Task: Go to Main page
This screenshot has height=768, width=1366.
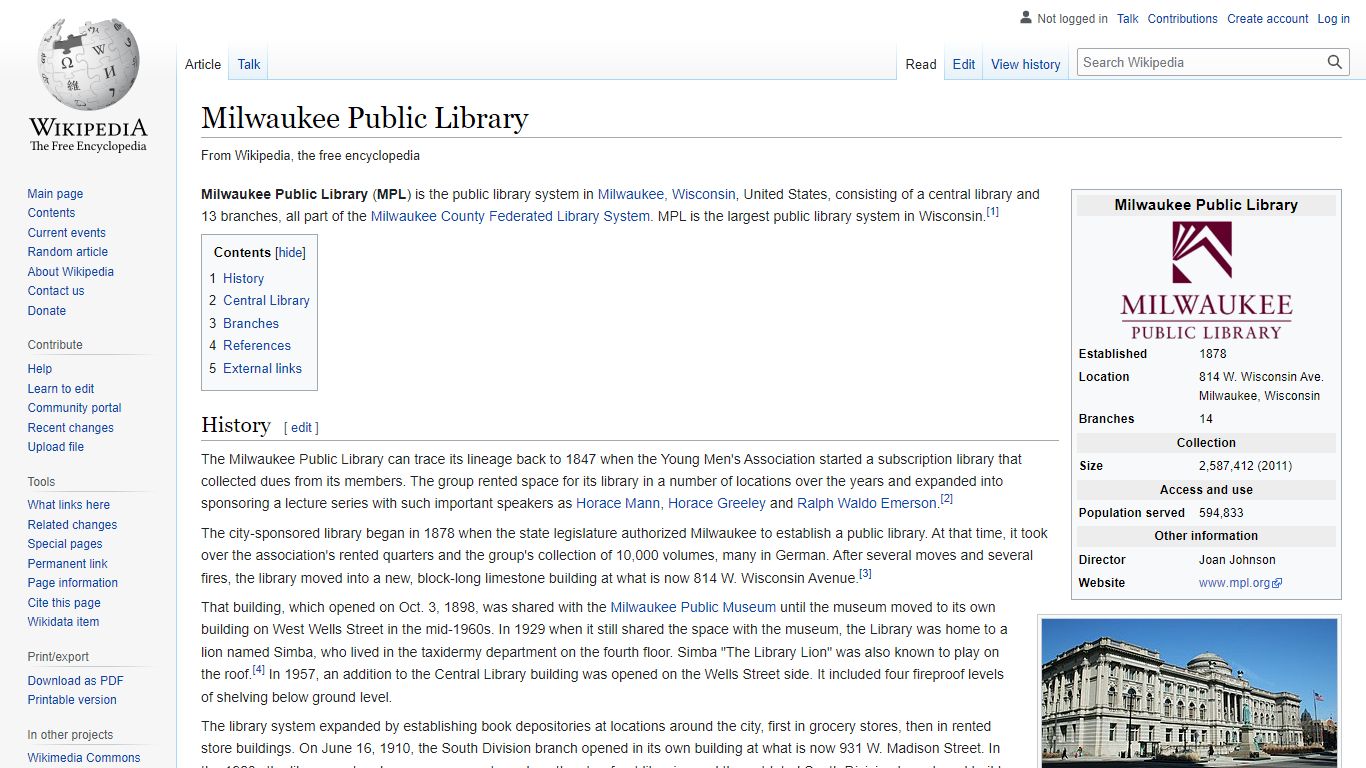Action: pos(55,194)
